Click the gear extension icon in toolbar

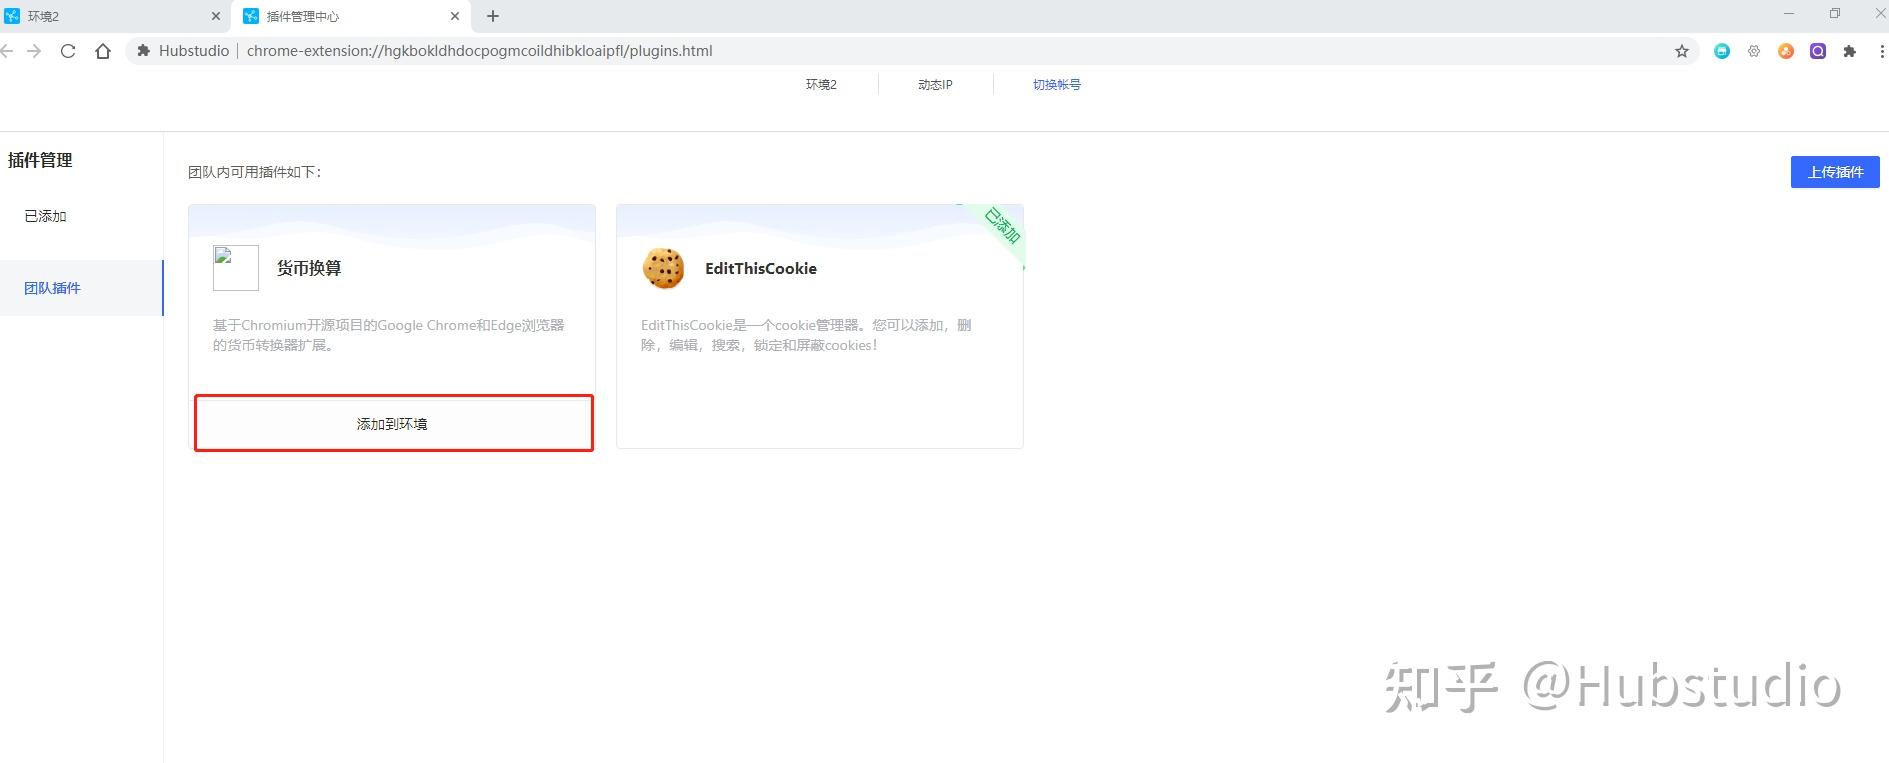(1753, 51)
